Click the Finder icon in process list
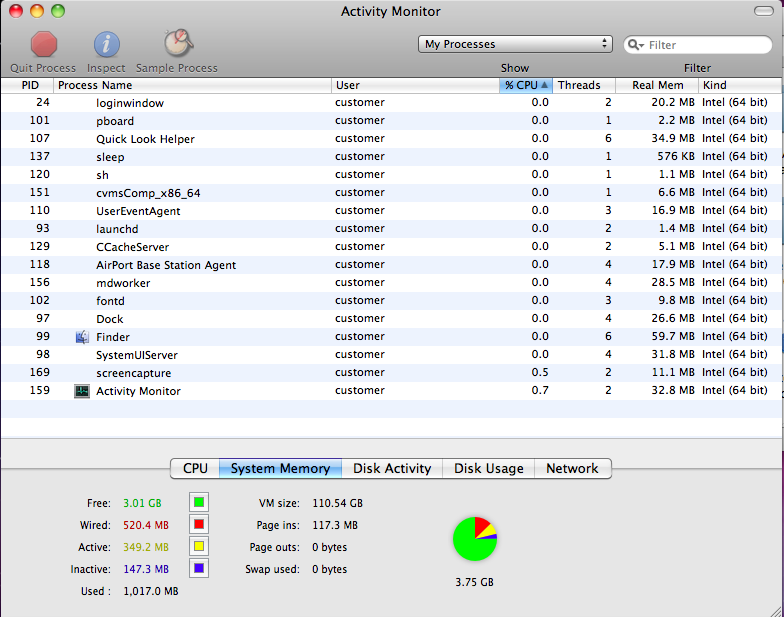This screenshot has width=784, height=617. [82, 337]
